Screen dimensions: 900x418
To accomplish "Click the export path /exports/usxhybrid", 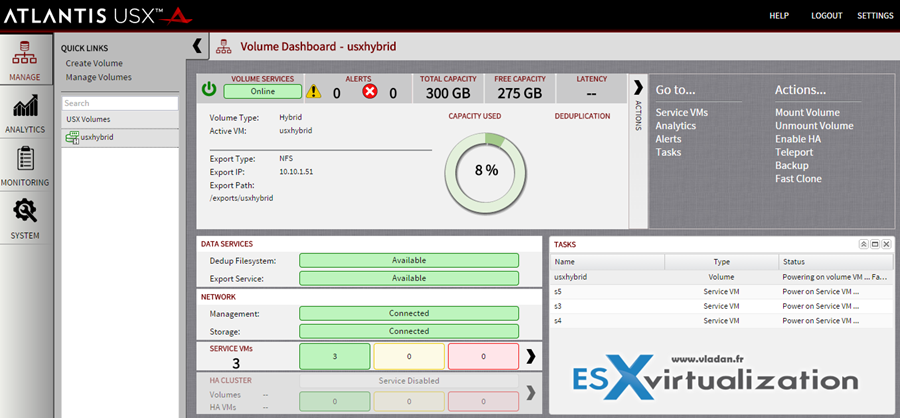I will (x=242, y=198).
